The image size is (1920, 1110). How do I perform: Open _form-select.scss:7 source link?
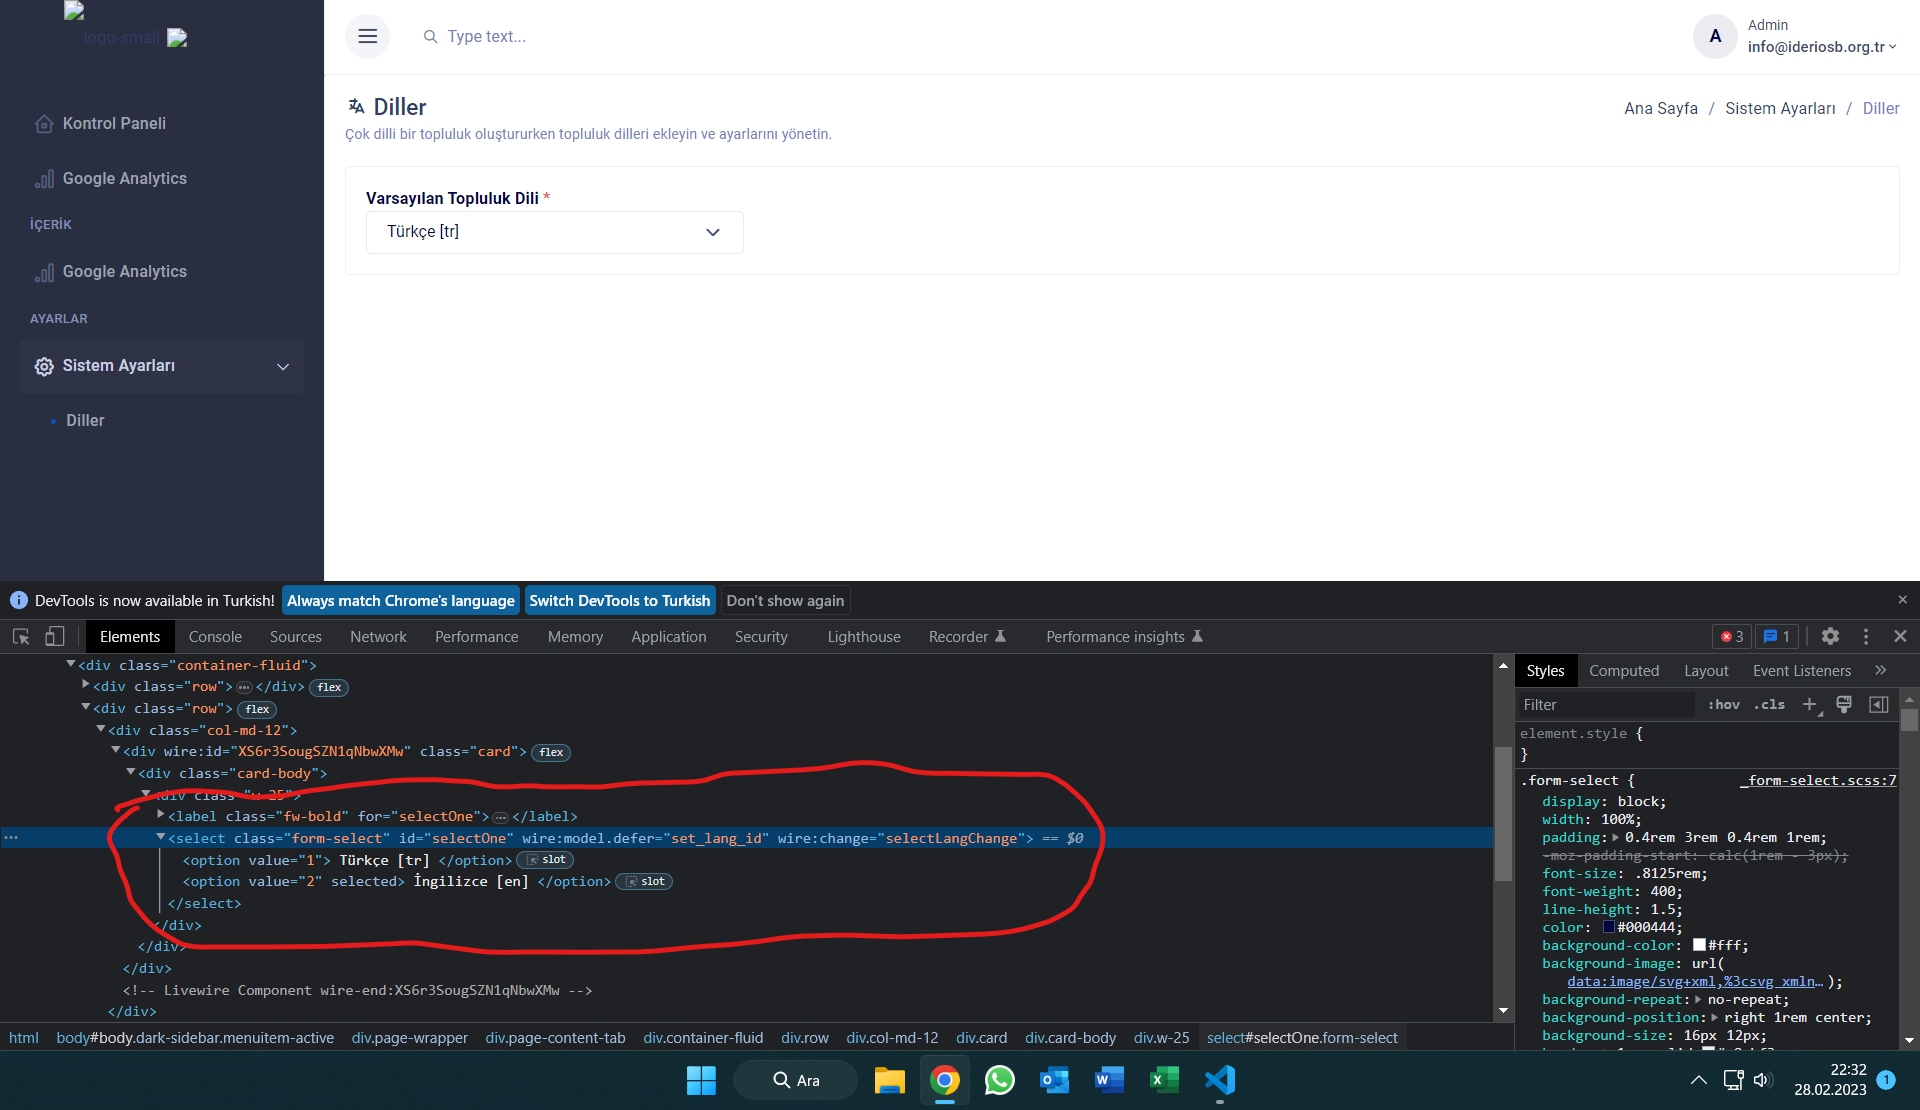pyautogui.click(x=1818, y=780)
